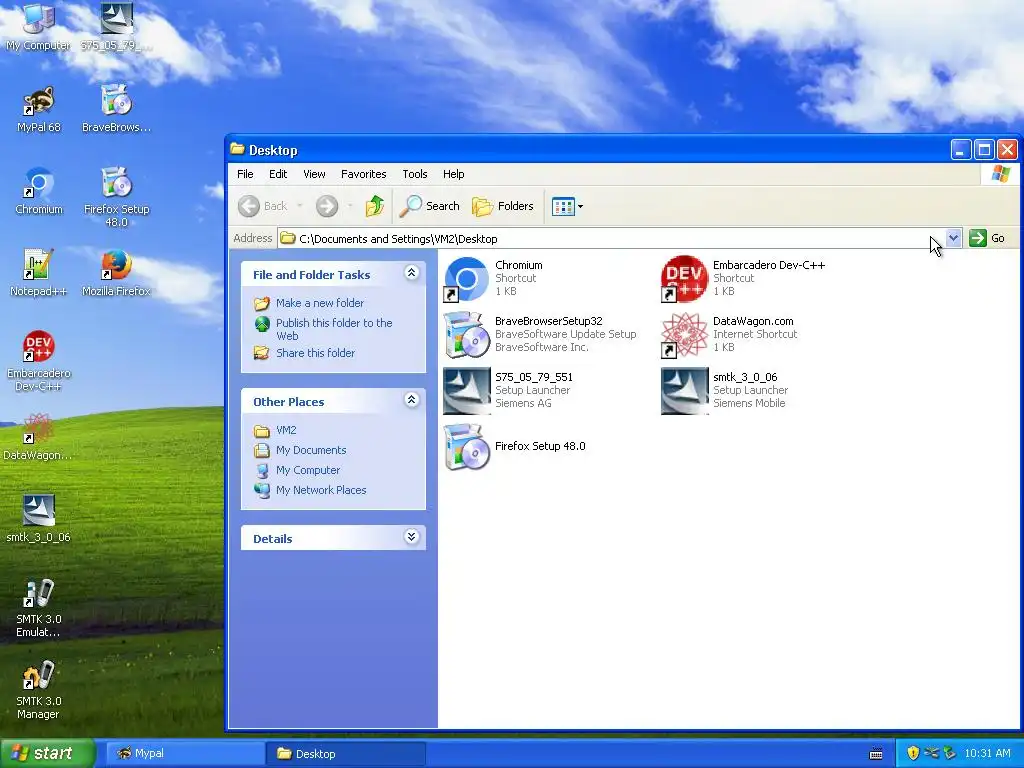Select the Notepad++ desktop shortcut

coord(39,273)
